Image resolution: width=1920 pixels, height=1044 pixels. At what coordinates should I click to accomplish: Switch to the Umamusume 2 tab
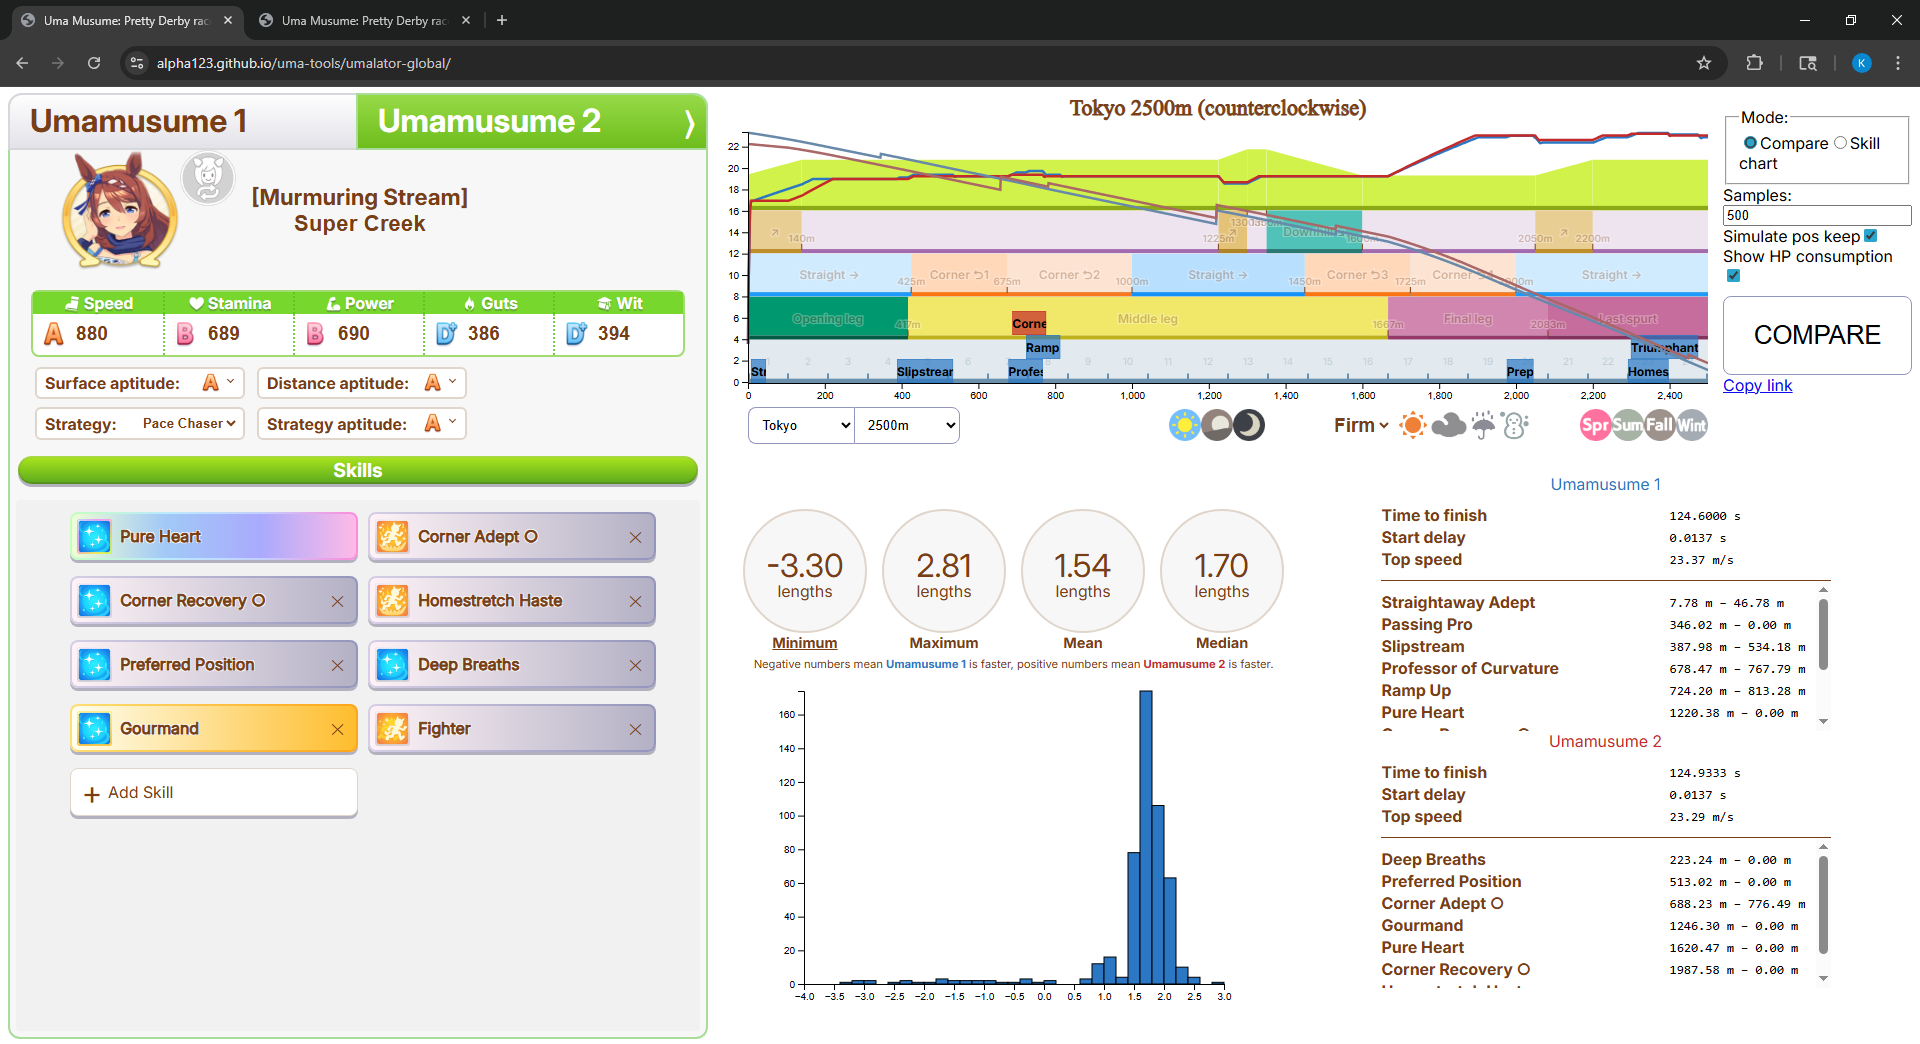[531, 121]
